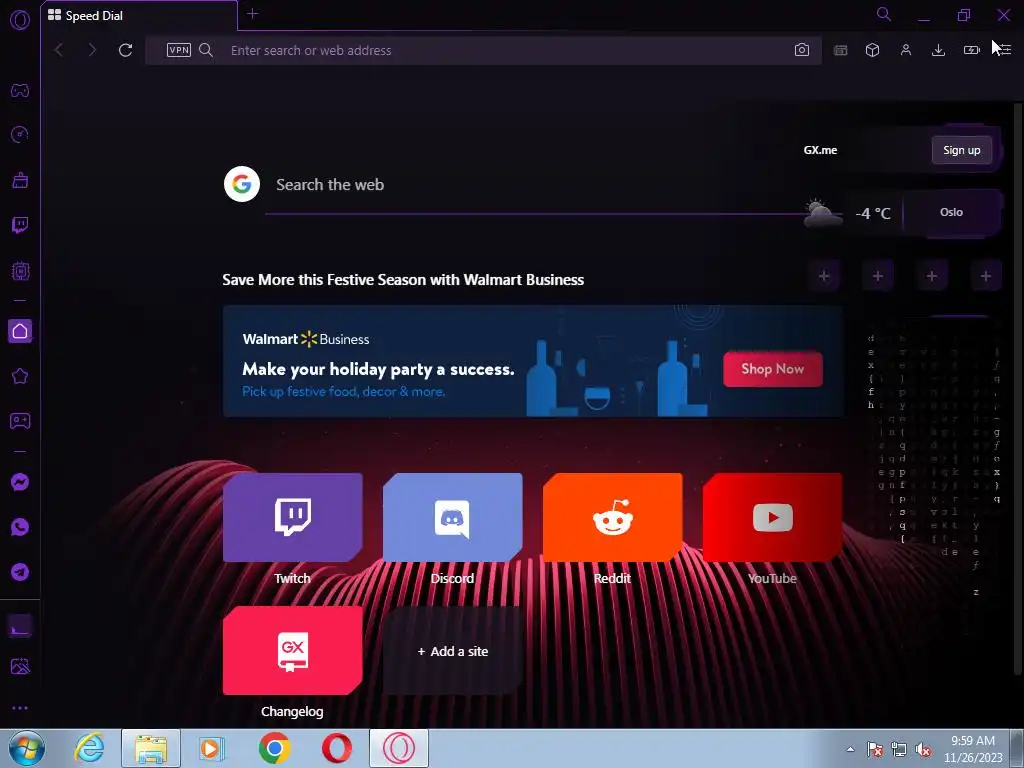Open the profile account icon
The height and width of the screenshot is (768, 1024).
[x=906, y=50]
